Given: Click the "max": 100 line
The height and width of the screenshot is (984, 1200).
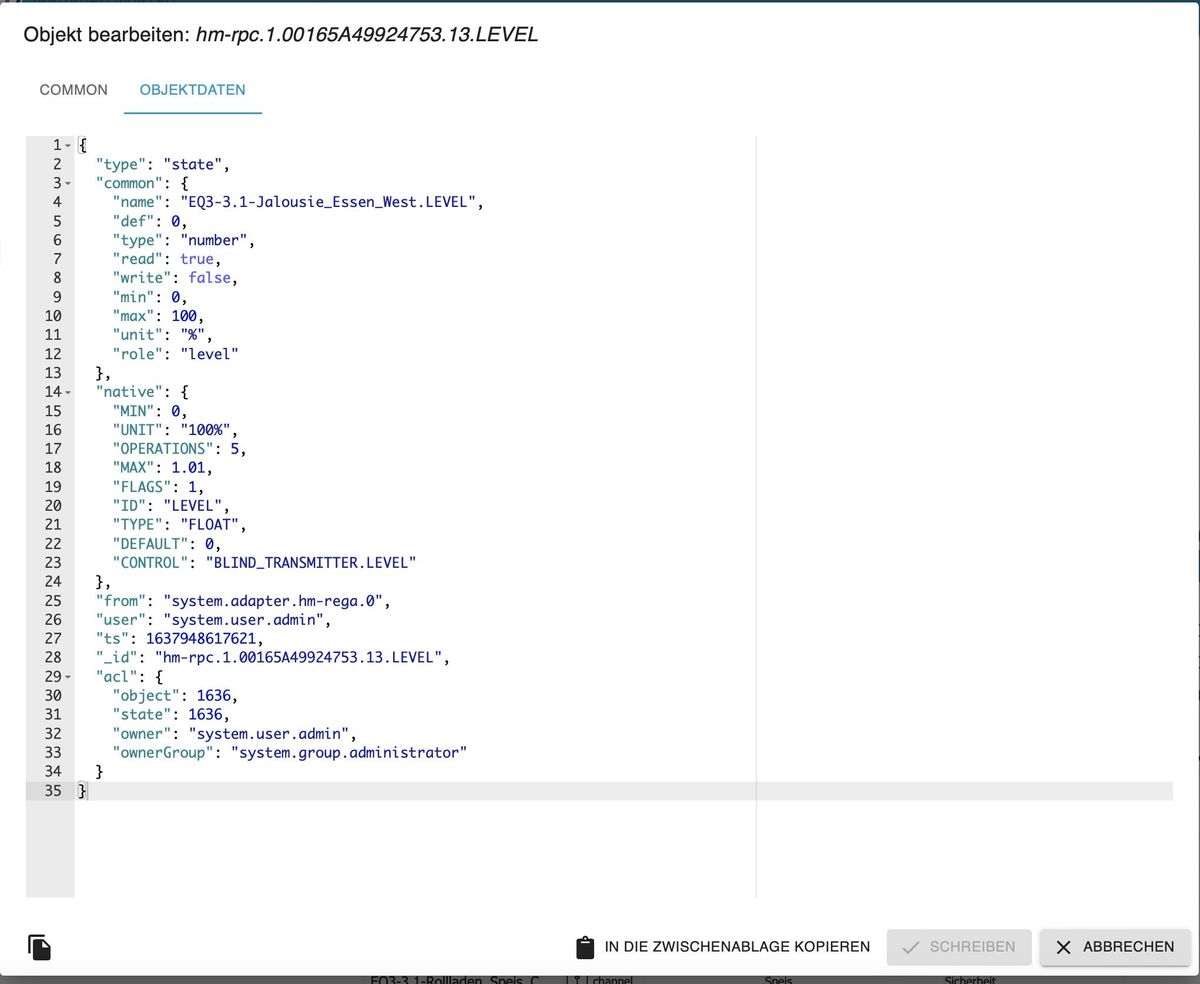Looking at the screenshot, I should point(158,316).
